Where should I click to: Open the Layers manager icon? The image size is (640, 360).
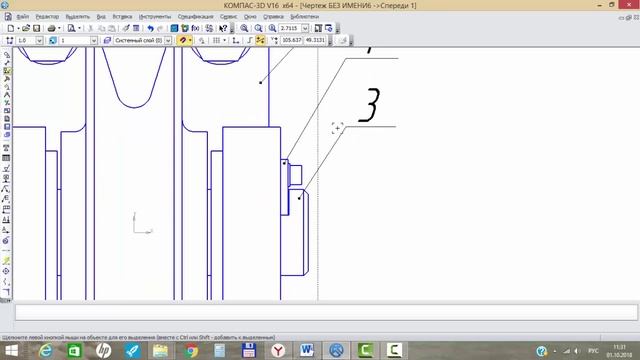point(107,40)
